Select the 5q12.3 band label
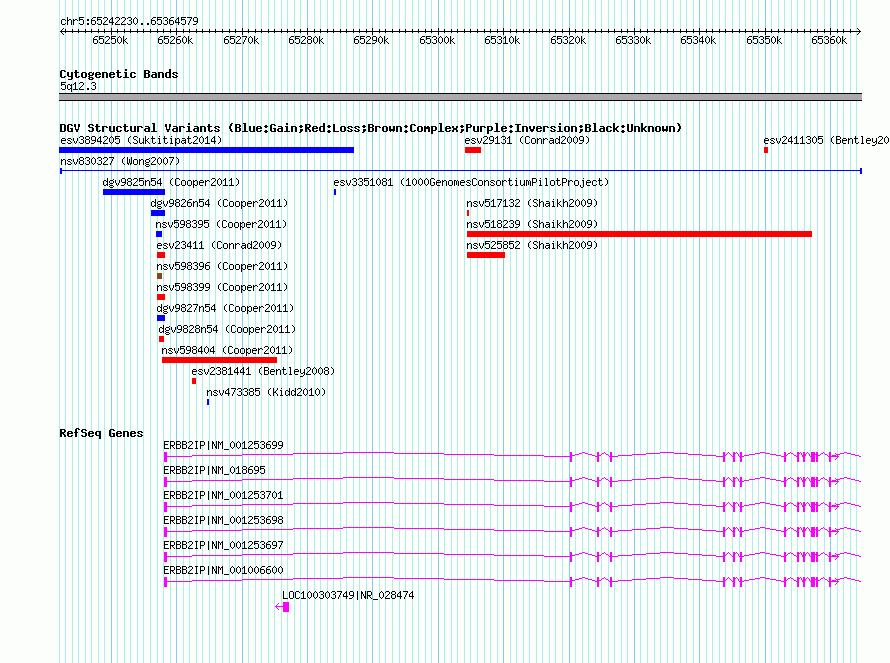The image size is (890, 663). 78,86
